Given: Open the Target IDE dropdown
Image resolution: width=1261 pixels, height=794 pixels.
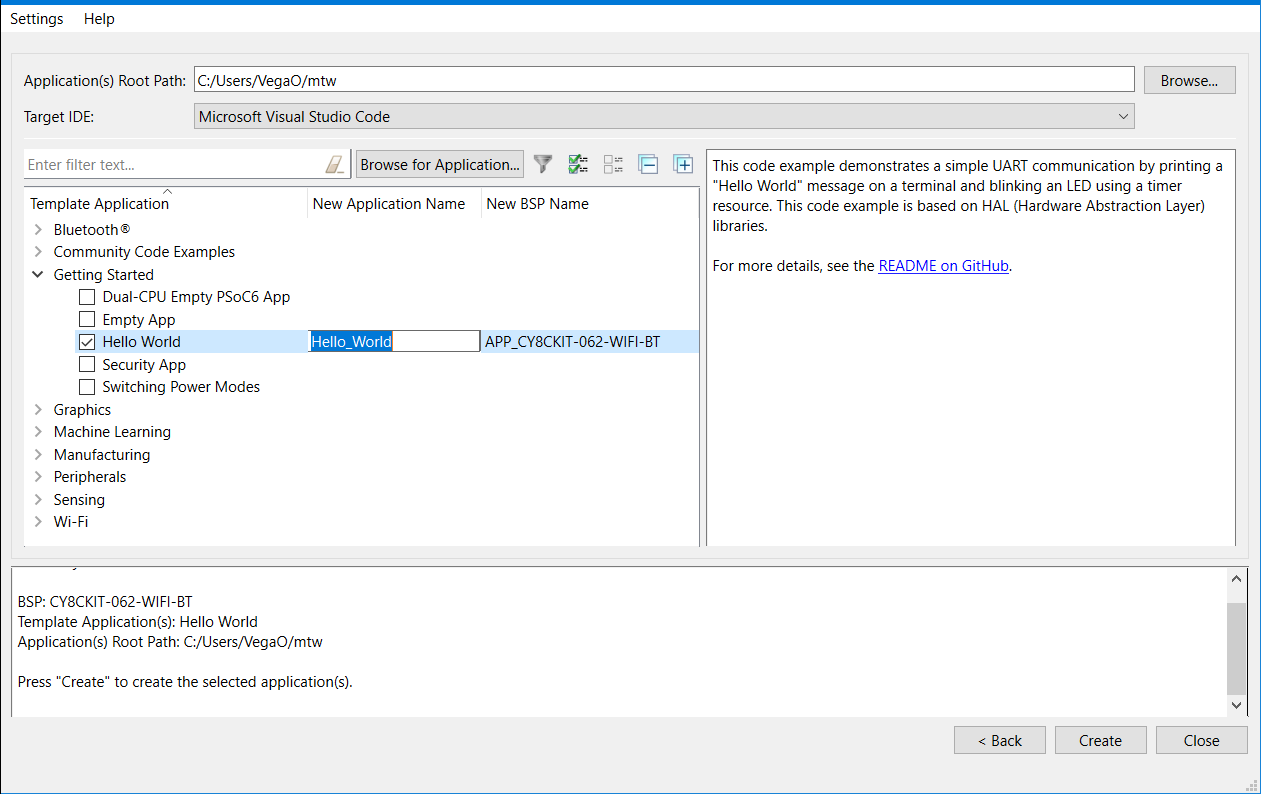Looking at the screenshot, I should 664,117.
